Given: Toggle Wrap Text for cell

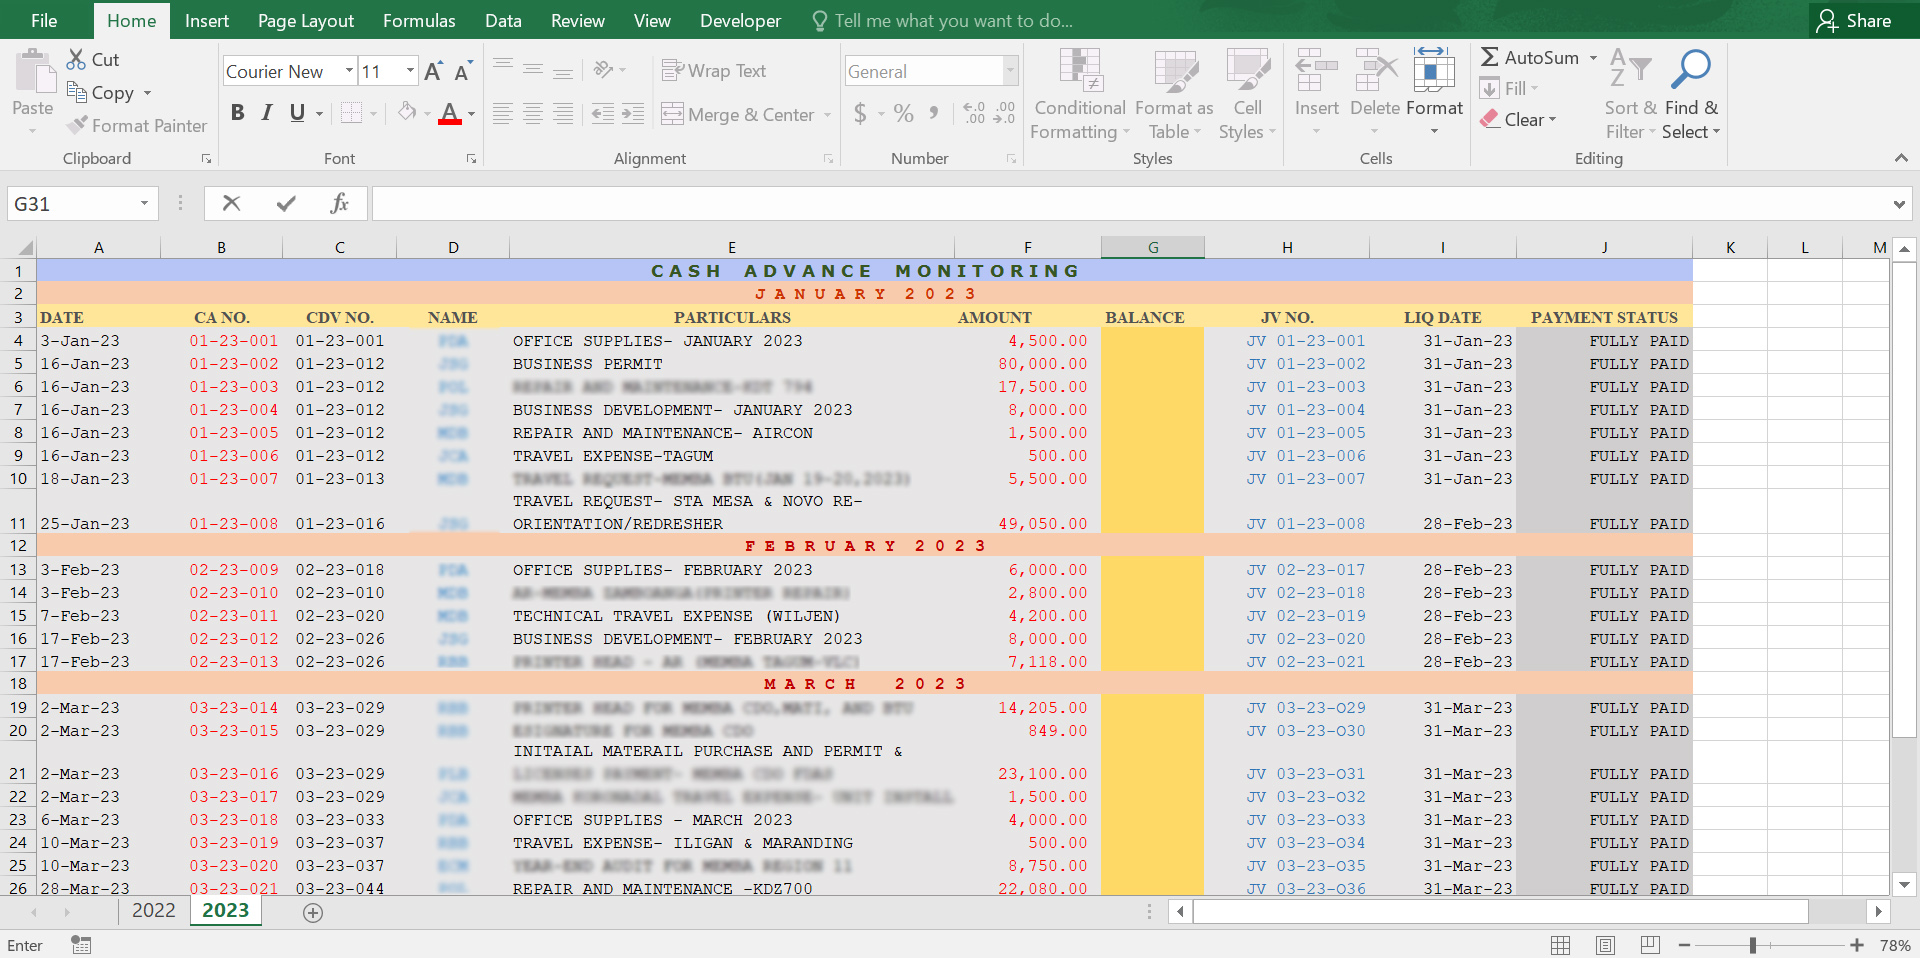Looking at the screenshot, I should (x=714, y=71).
